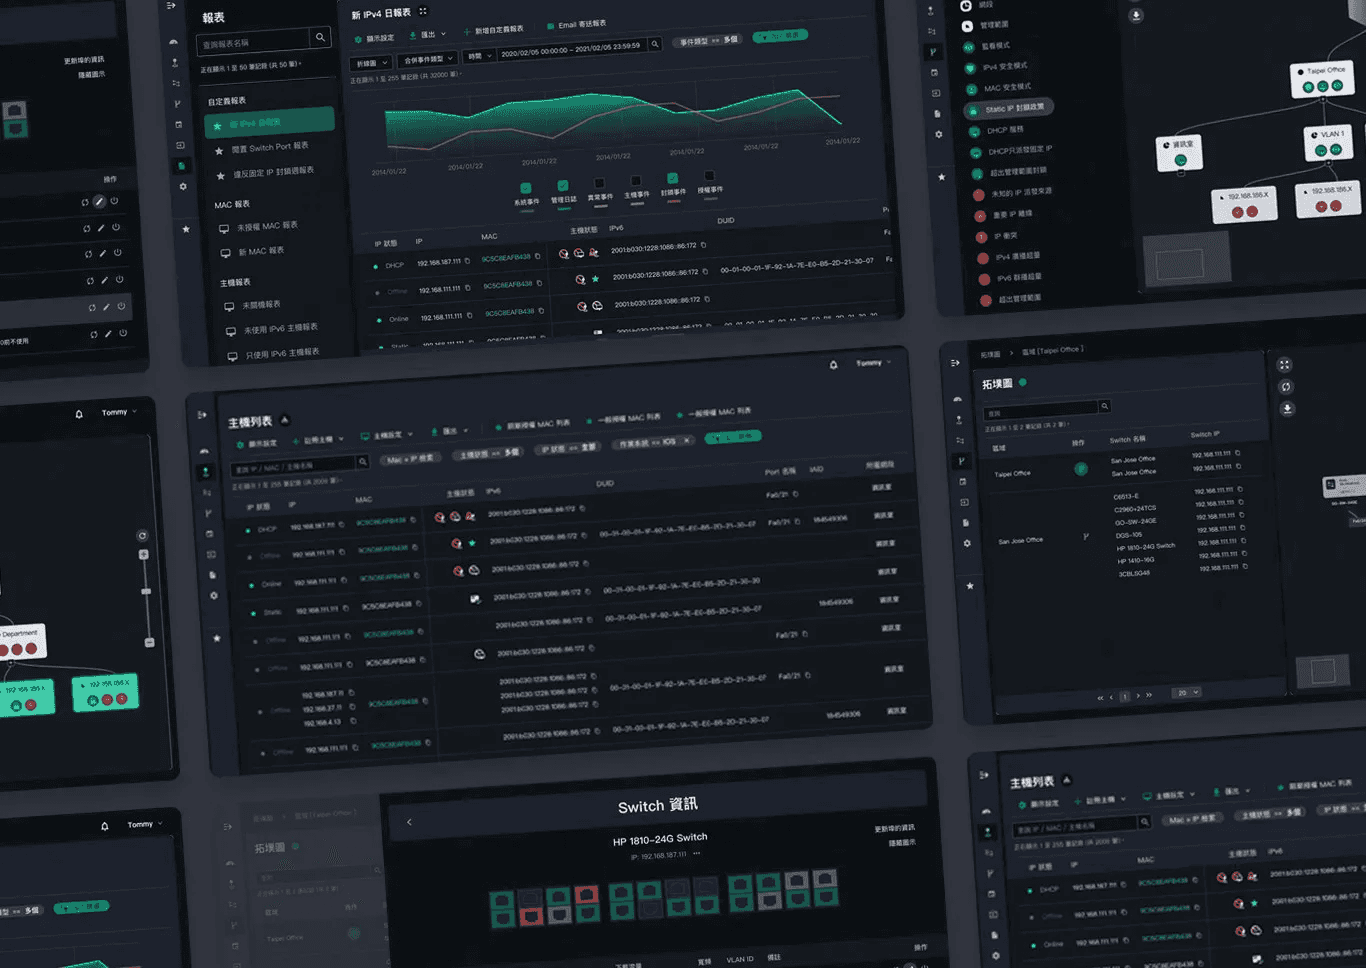Open the 折線圖 chart type dropdown
Image resolution: width=1366 pixels, height=968 pixels.
coord(371,63)
